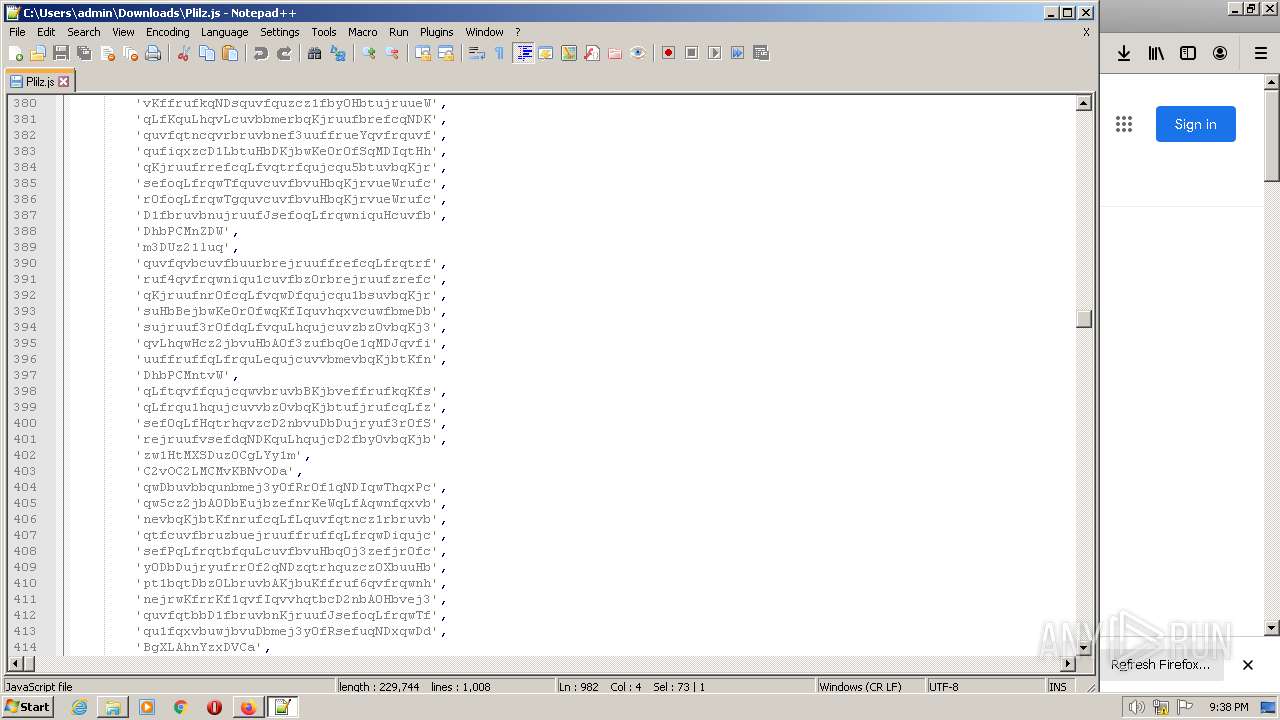
Task: Start macro recording with red dot
Action: point(669,53)
